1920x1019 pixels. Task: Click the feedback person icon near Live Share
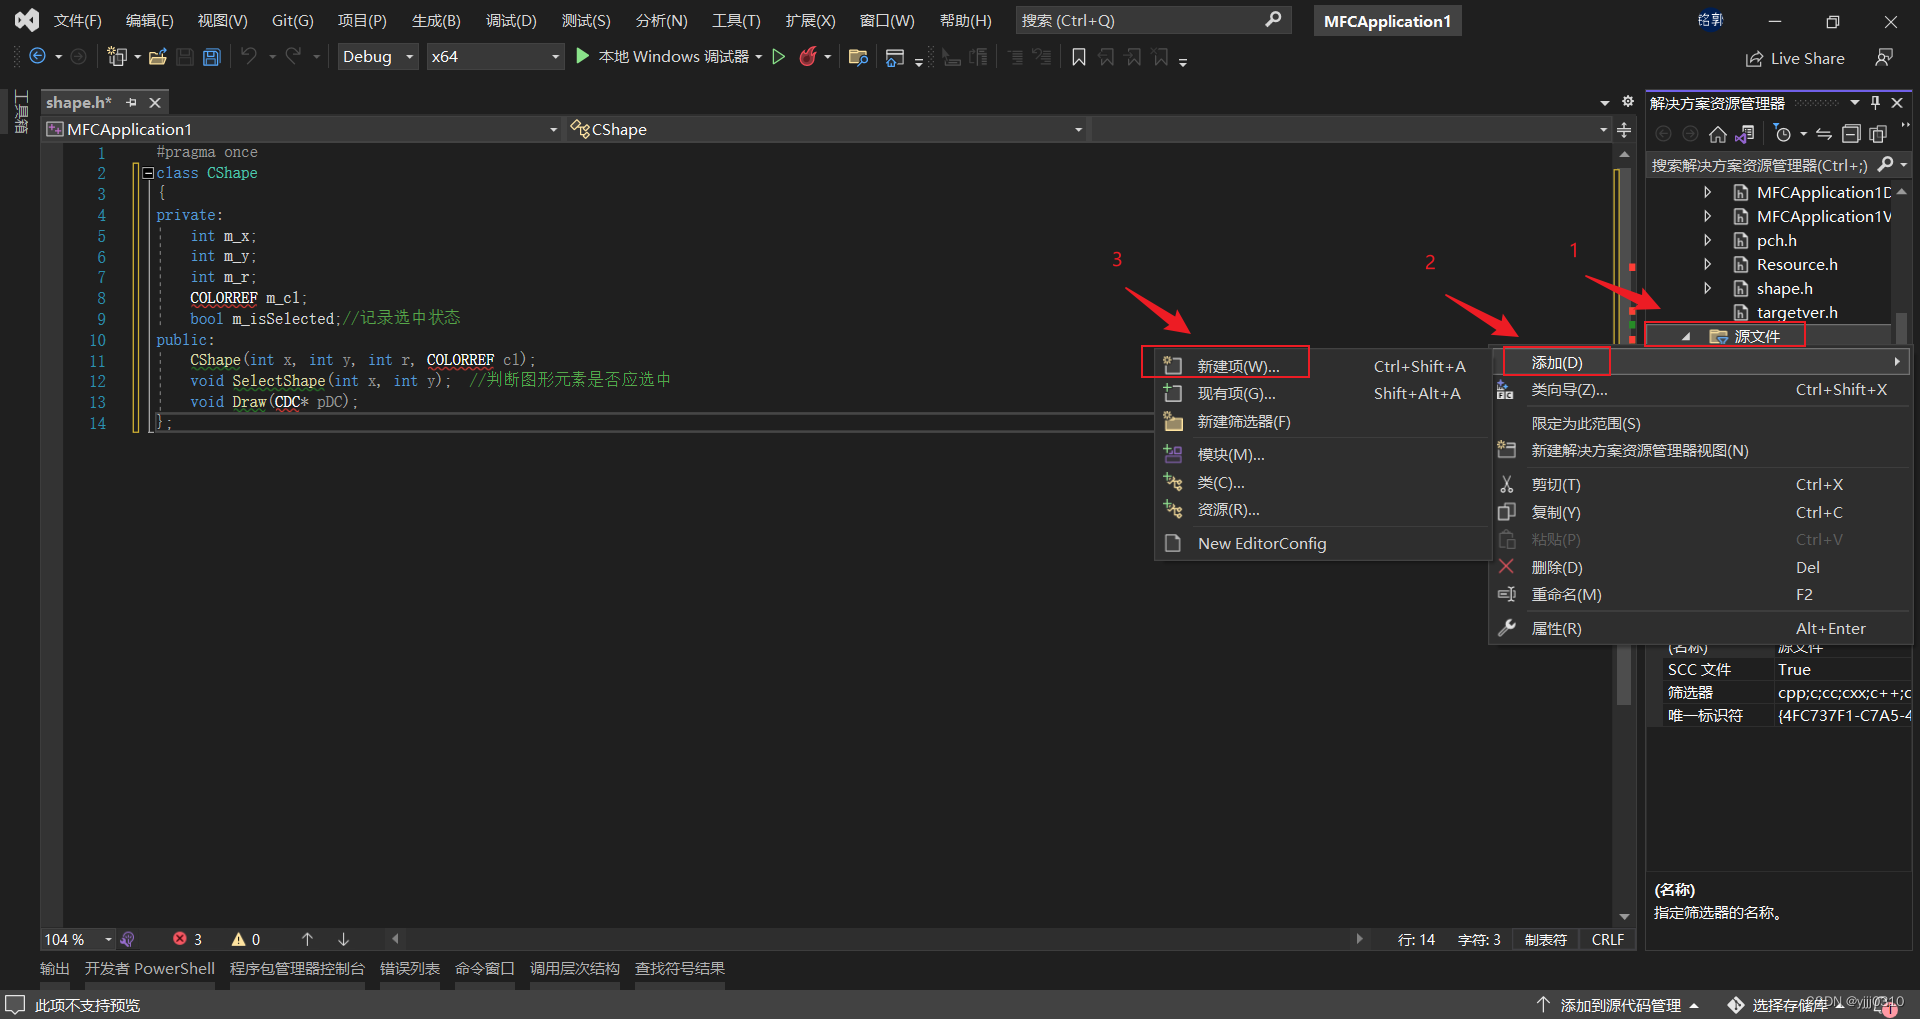click(x=1884, y=58)
